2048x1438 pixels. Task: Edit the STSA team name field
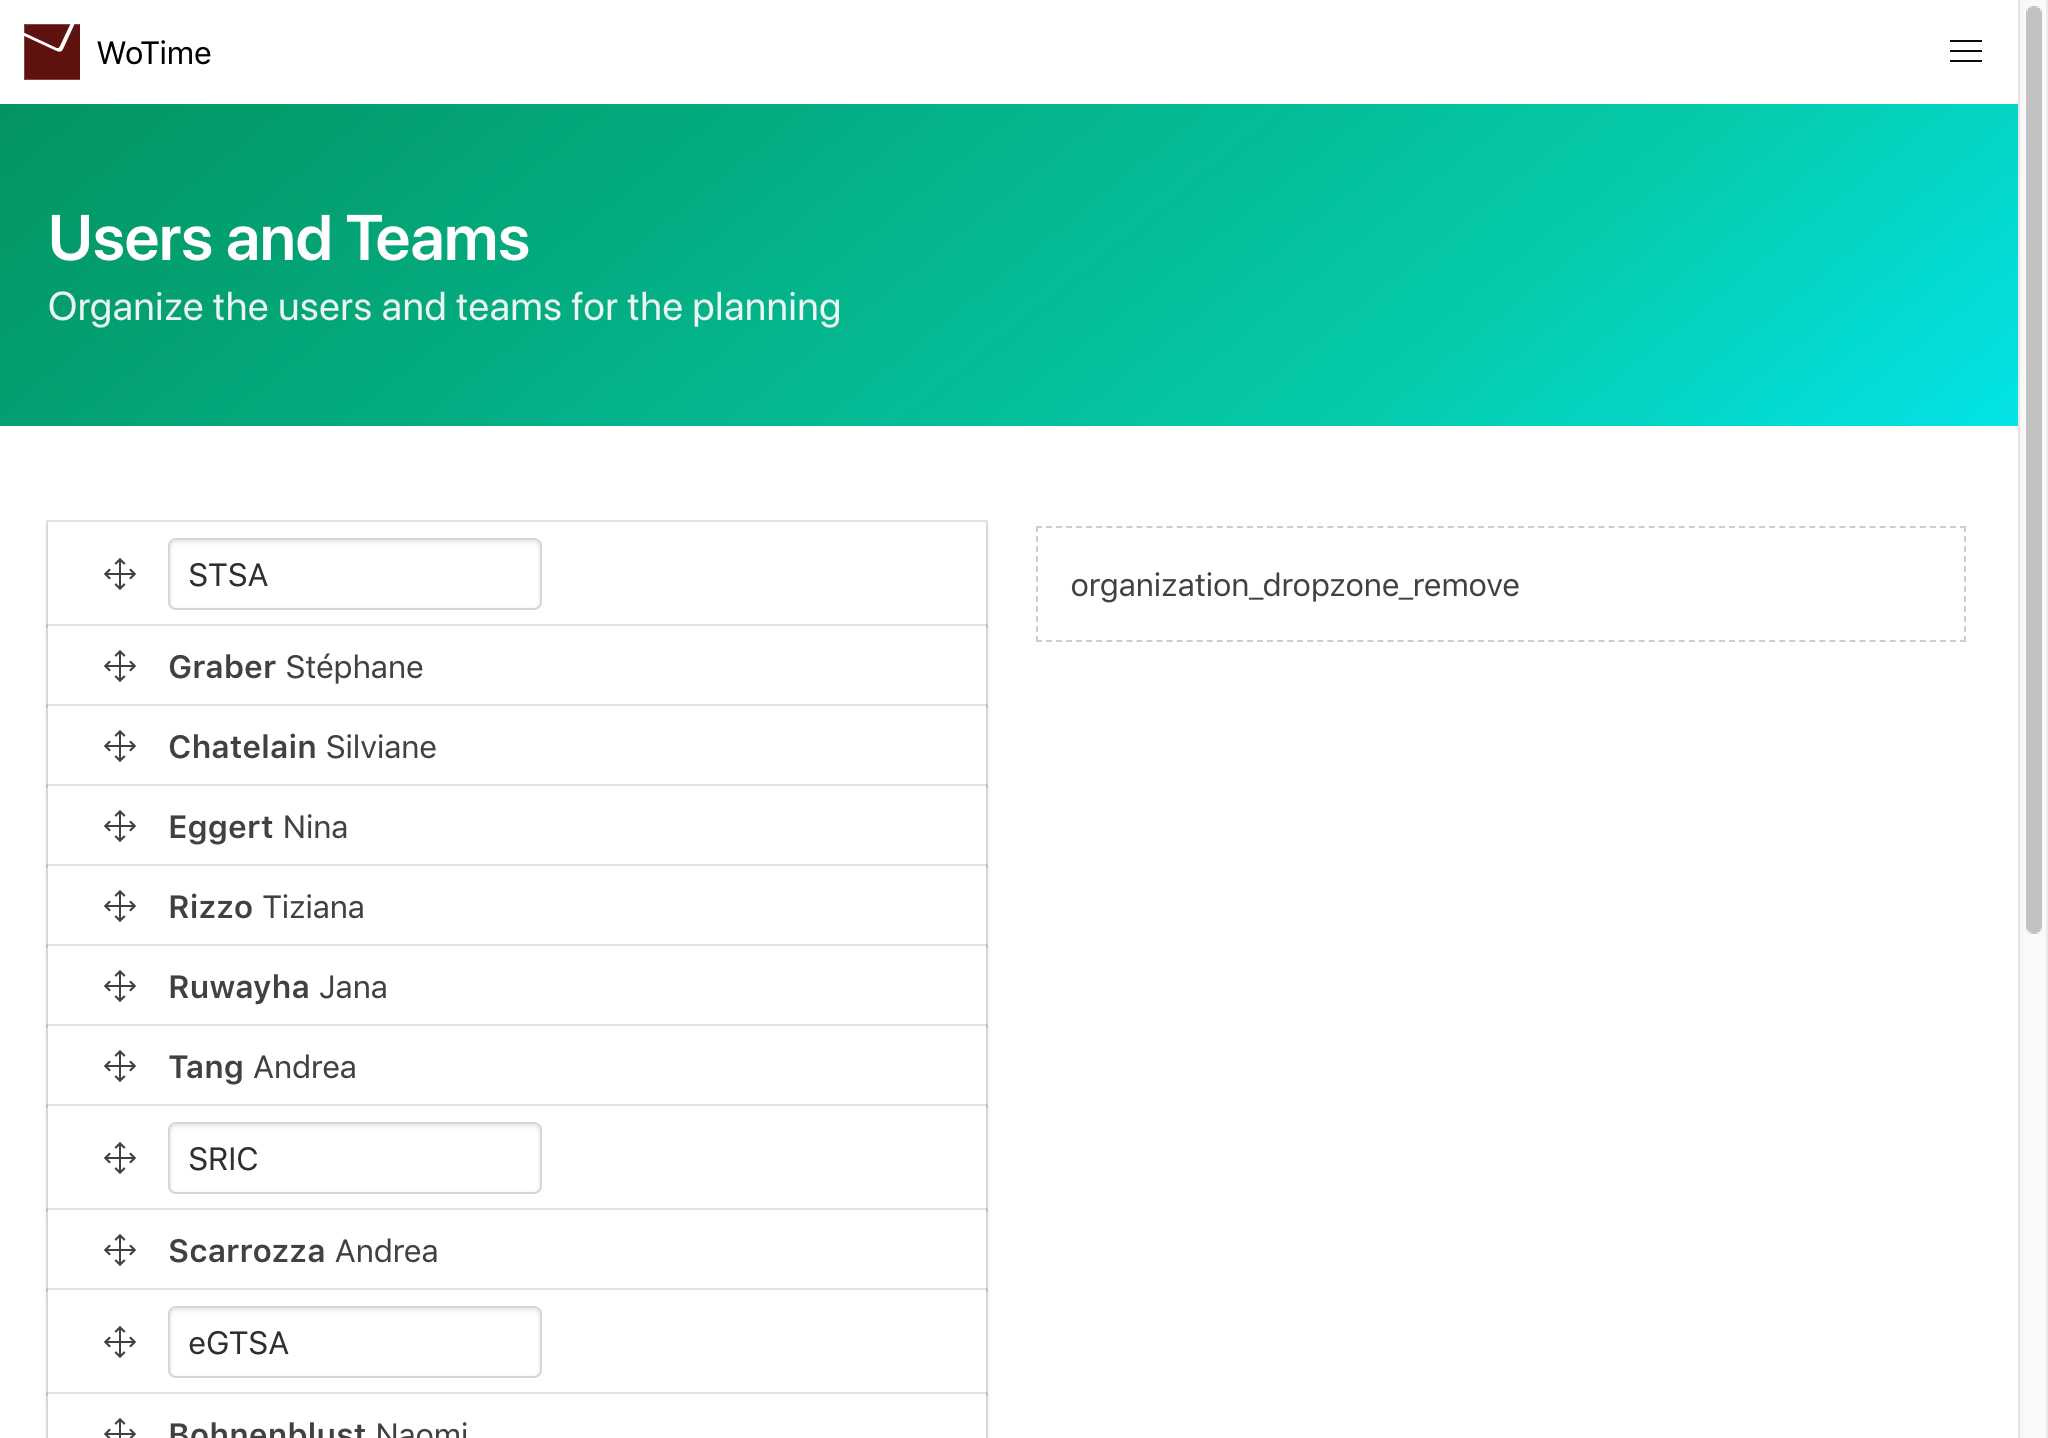(x=354, y=574)
